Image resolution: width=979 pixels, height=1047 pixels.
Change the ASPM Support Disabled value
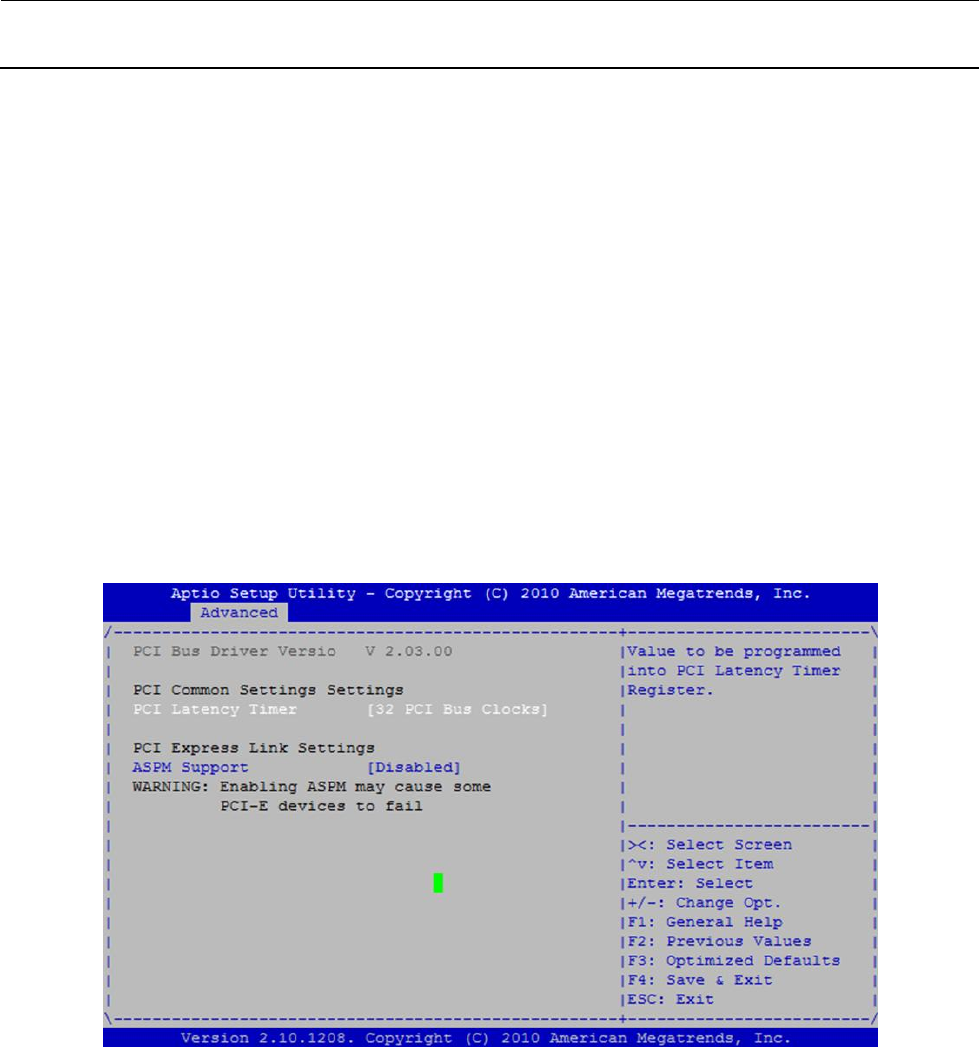(414, 767)
